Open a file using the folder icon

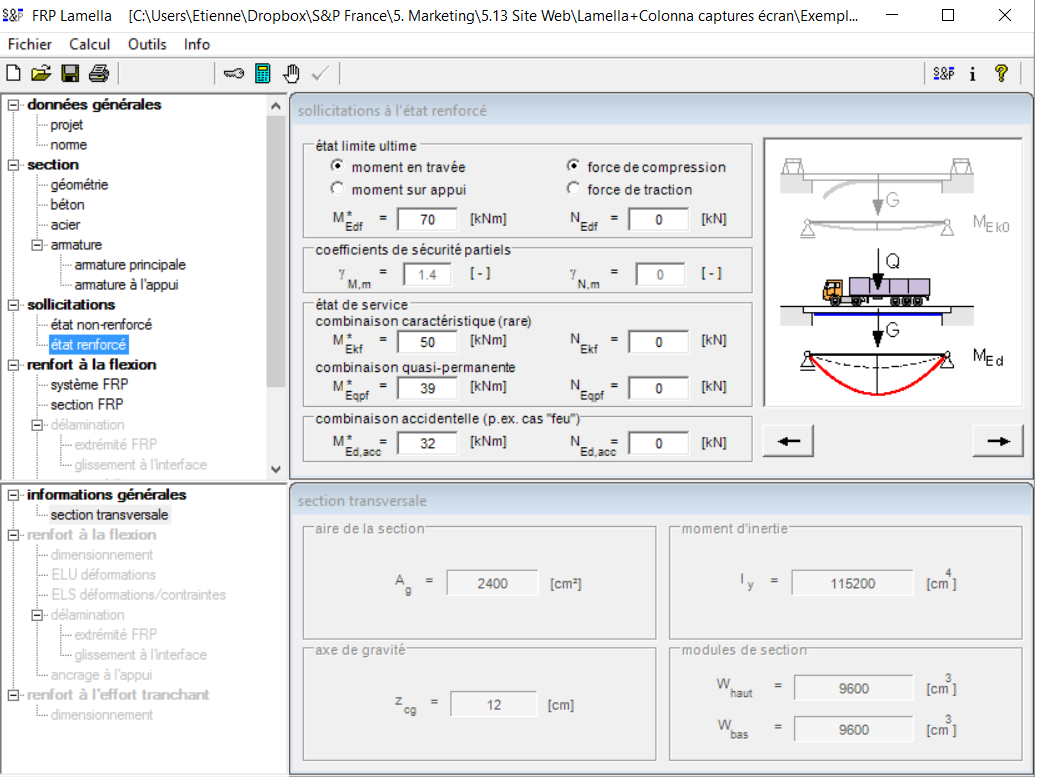[x=41, y=73]
